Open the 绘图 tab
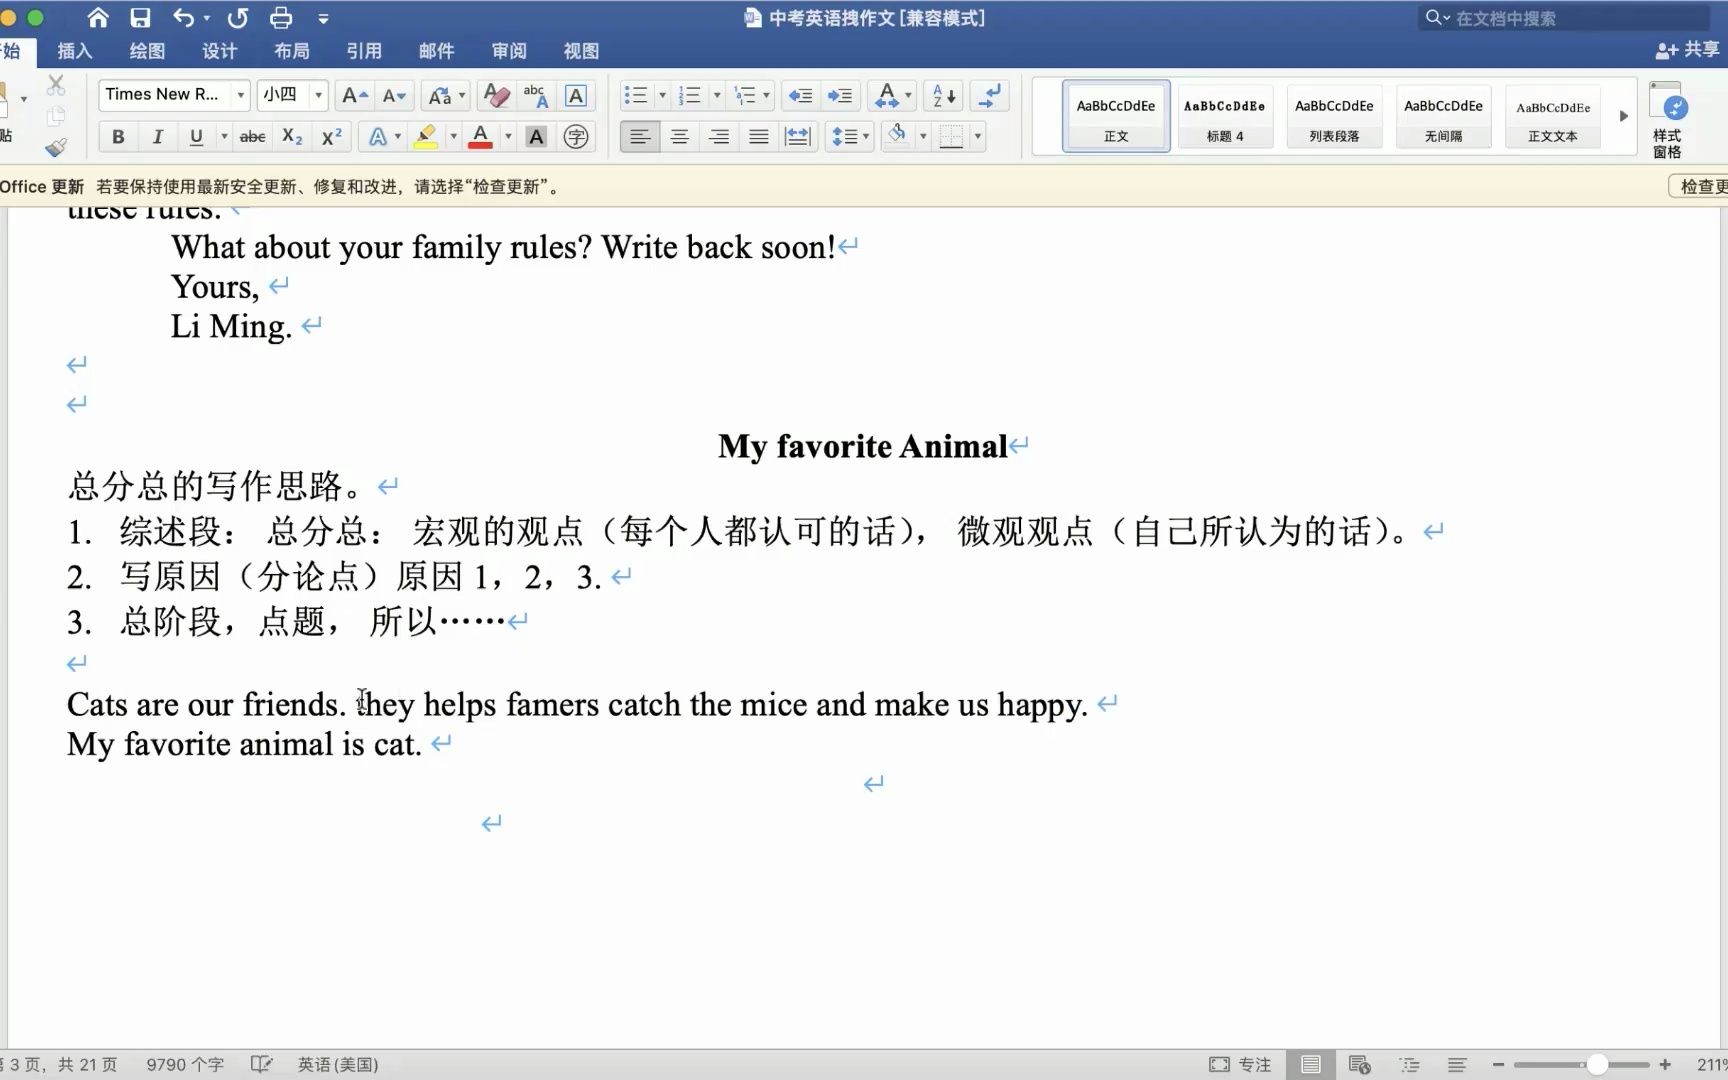The height and width of the screenshot is (1080, 1728). point(147,50)
